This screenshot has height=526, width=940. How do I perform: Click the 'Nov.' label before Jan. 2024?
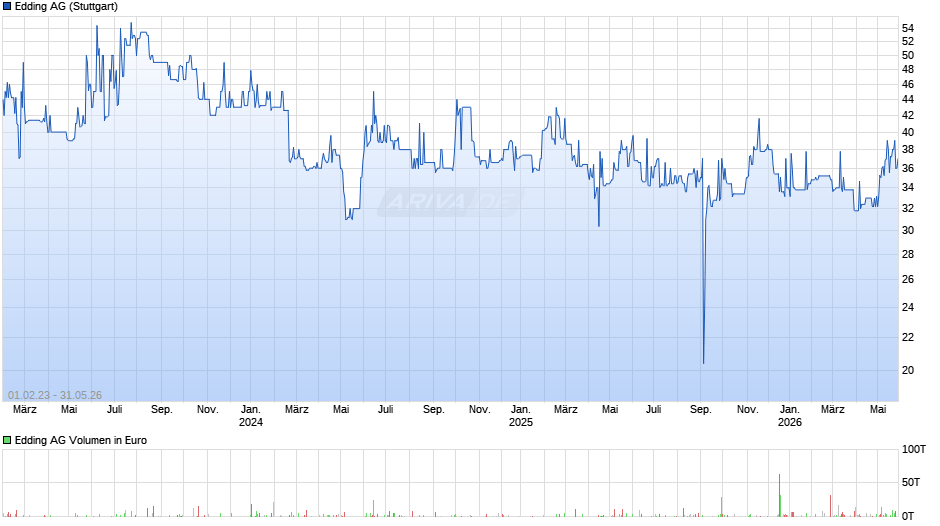(x=207, y=409)
